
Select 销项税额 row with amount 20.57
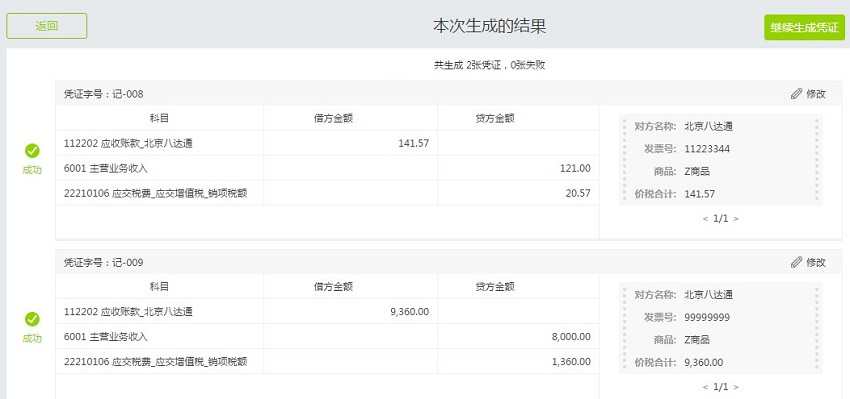327,193
